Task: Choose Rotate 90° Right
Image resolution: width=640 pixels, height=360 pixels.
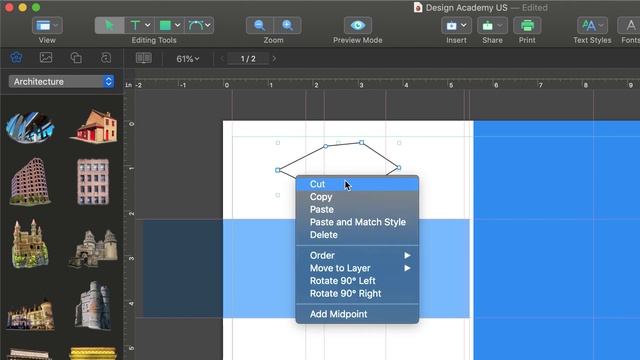Action: 357,293
